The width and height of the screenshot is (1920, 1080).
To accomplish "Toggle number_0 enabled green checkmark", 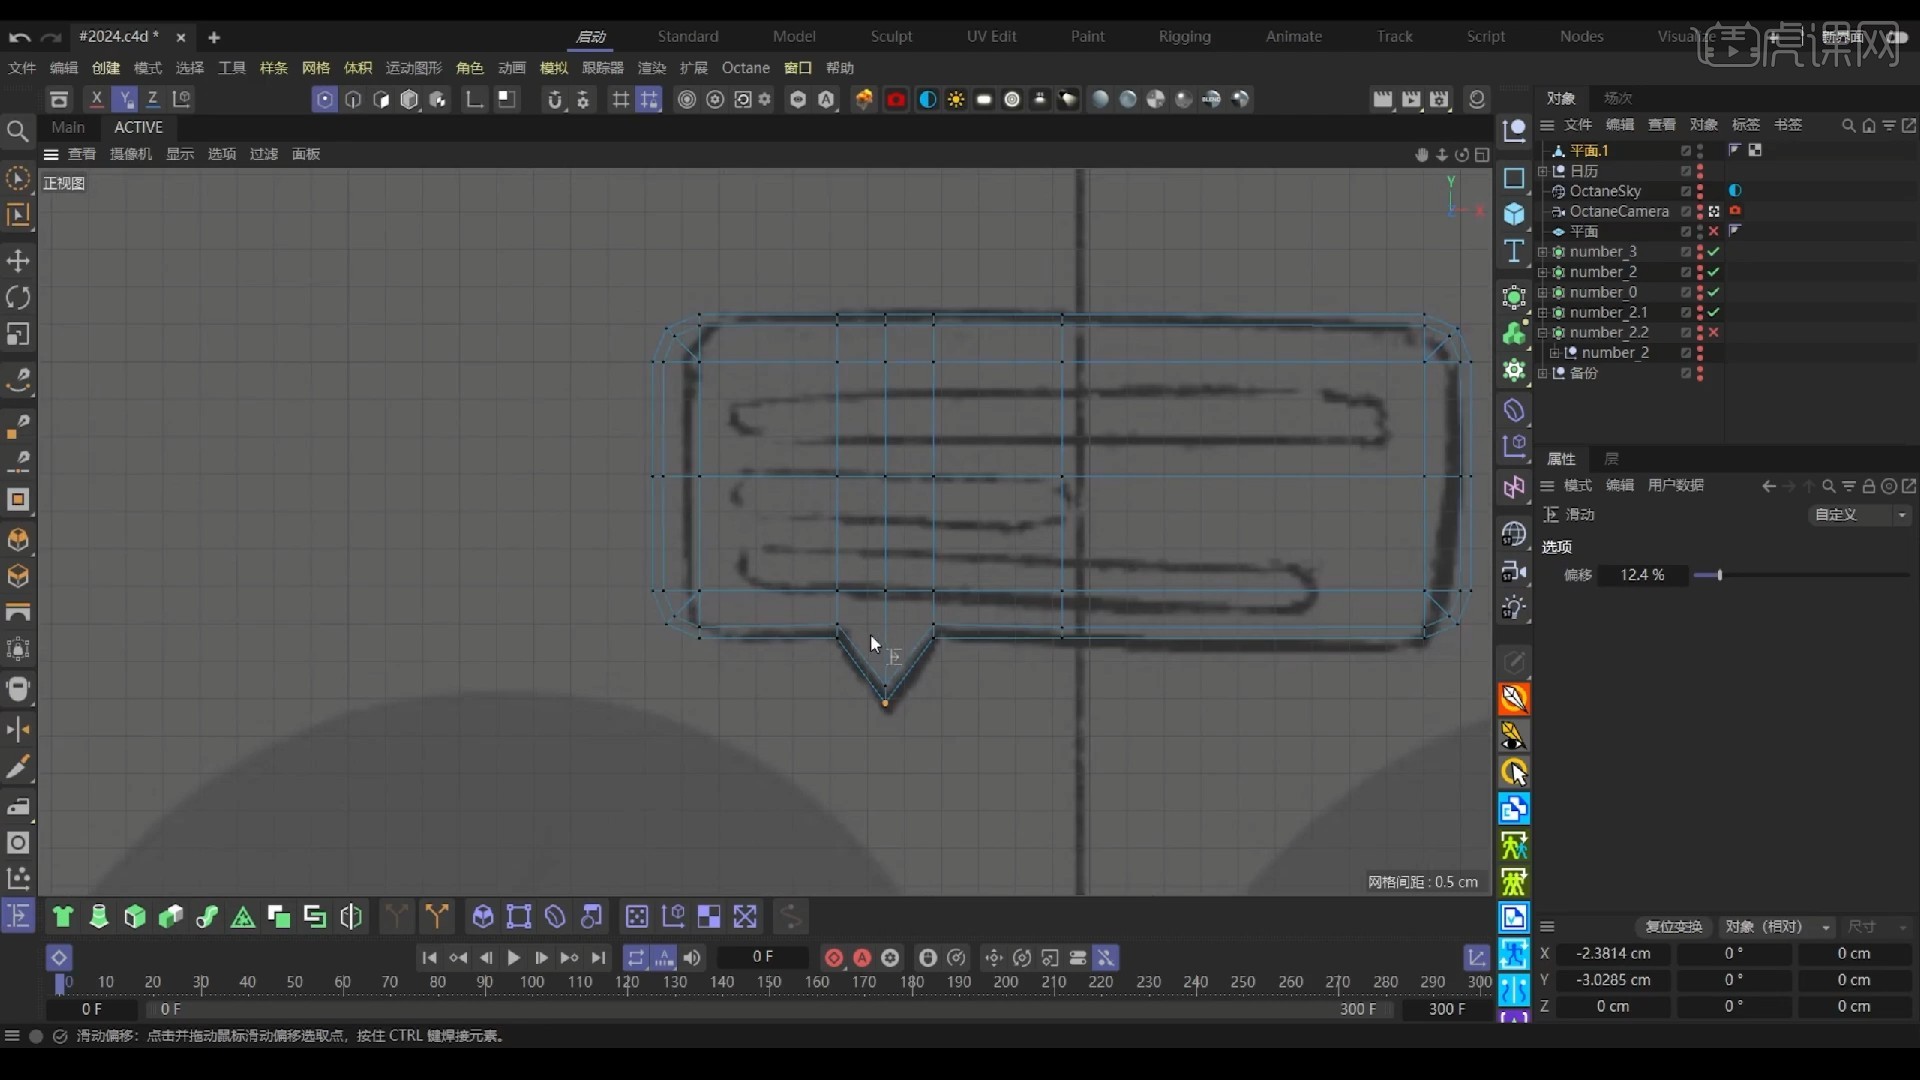I will point(1714,292).
